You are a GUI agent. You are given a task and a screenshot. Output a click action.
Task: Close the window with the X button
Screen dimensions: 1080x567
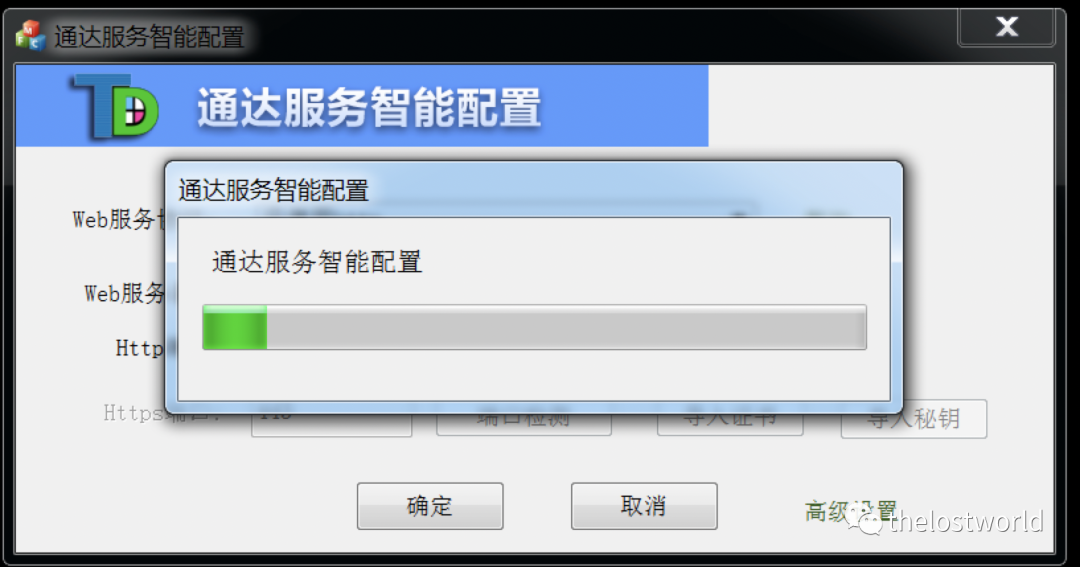[1006, 27]
